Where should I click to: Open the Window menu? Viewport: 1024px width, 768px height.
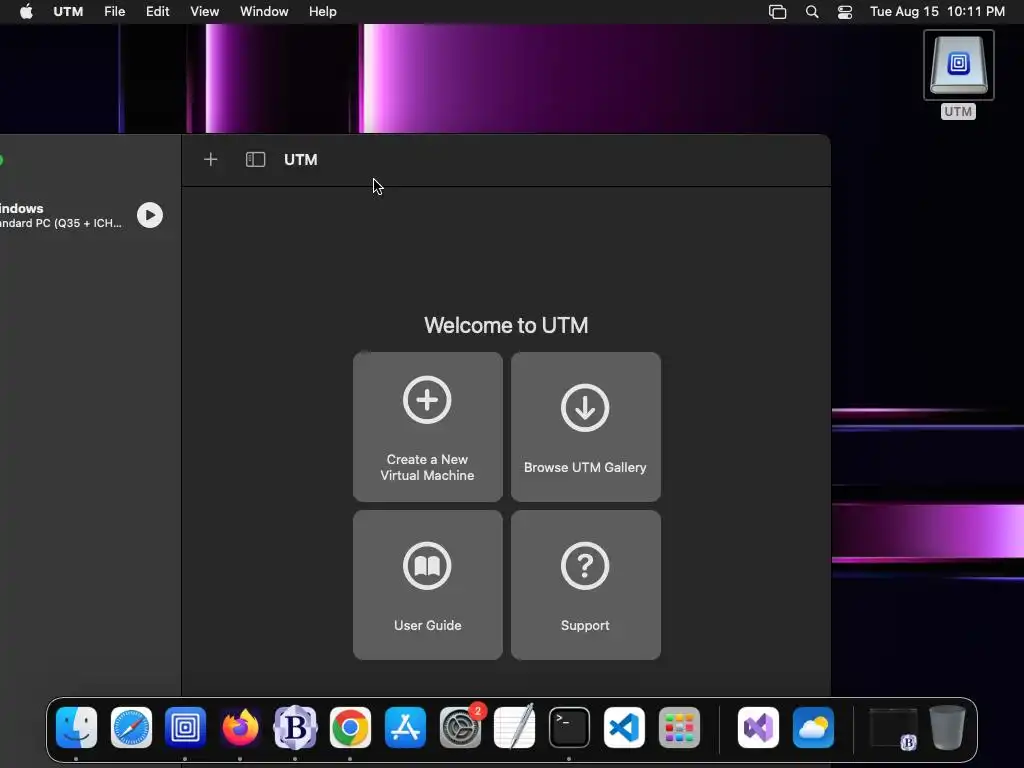pyautogui.click(x=264, y=12)
